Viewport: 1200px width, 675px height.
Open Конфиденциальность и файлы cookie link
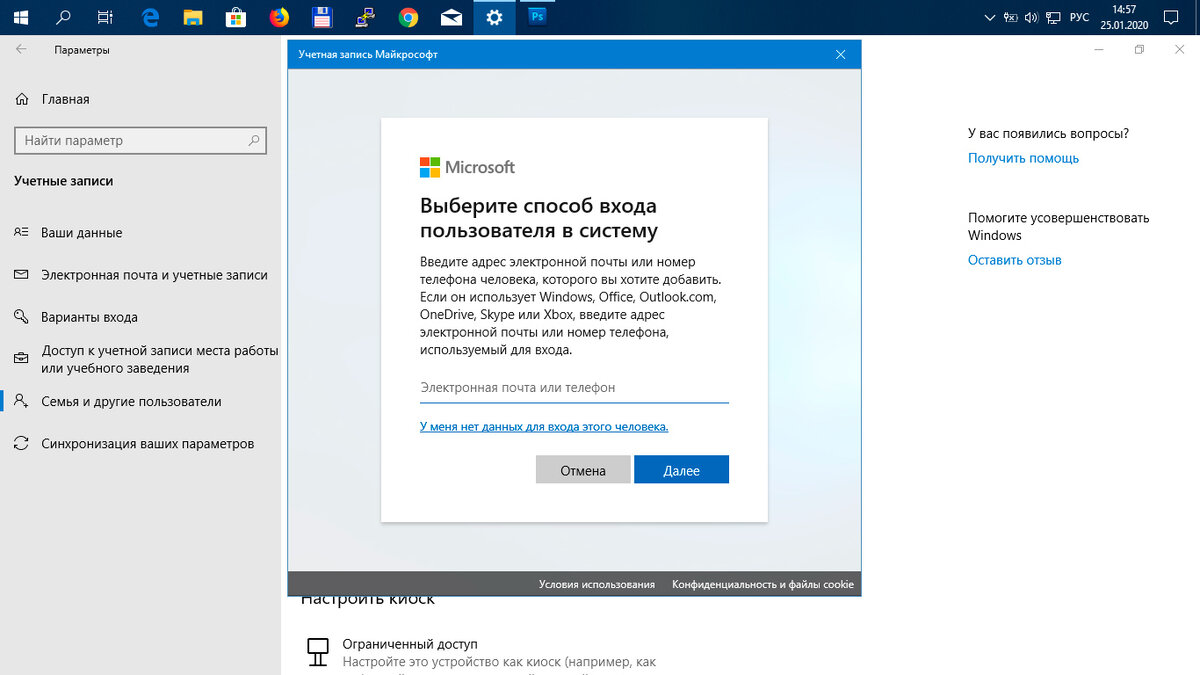pyautogui.click(x=763, y=584)
